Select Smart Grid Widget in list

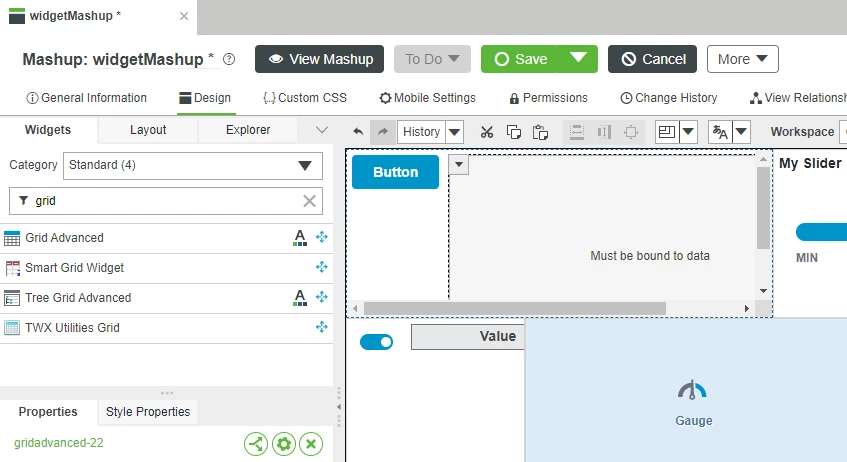pyautogui.click(x=166, y=268)
